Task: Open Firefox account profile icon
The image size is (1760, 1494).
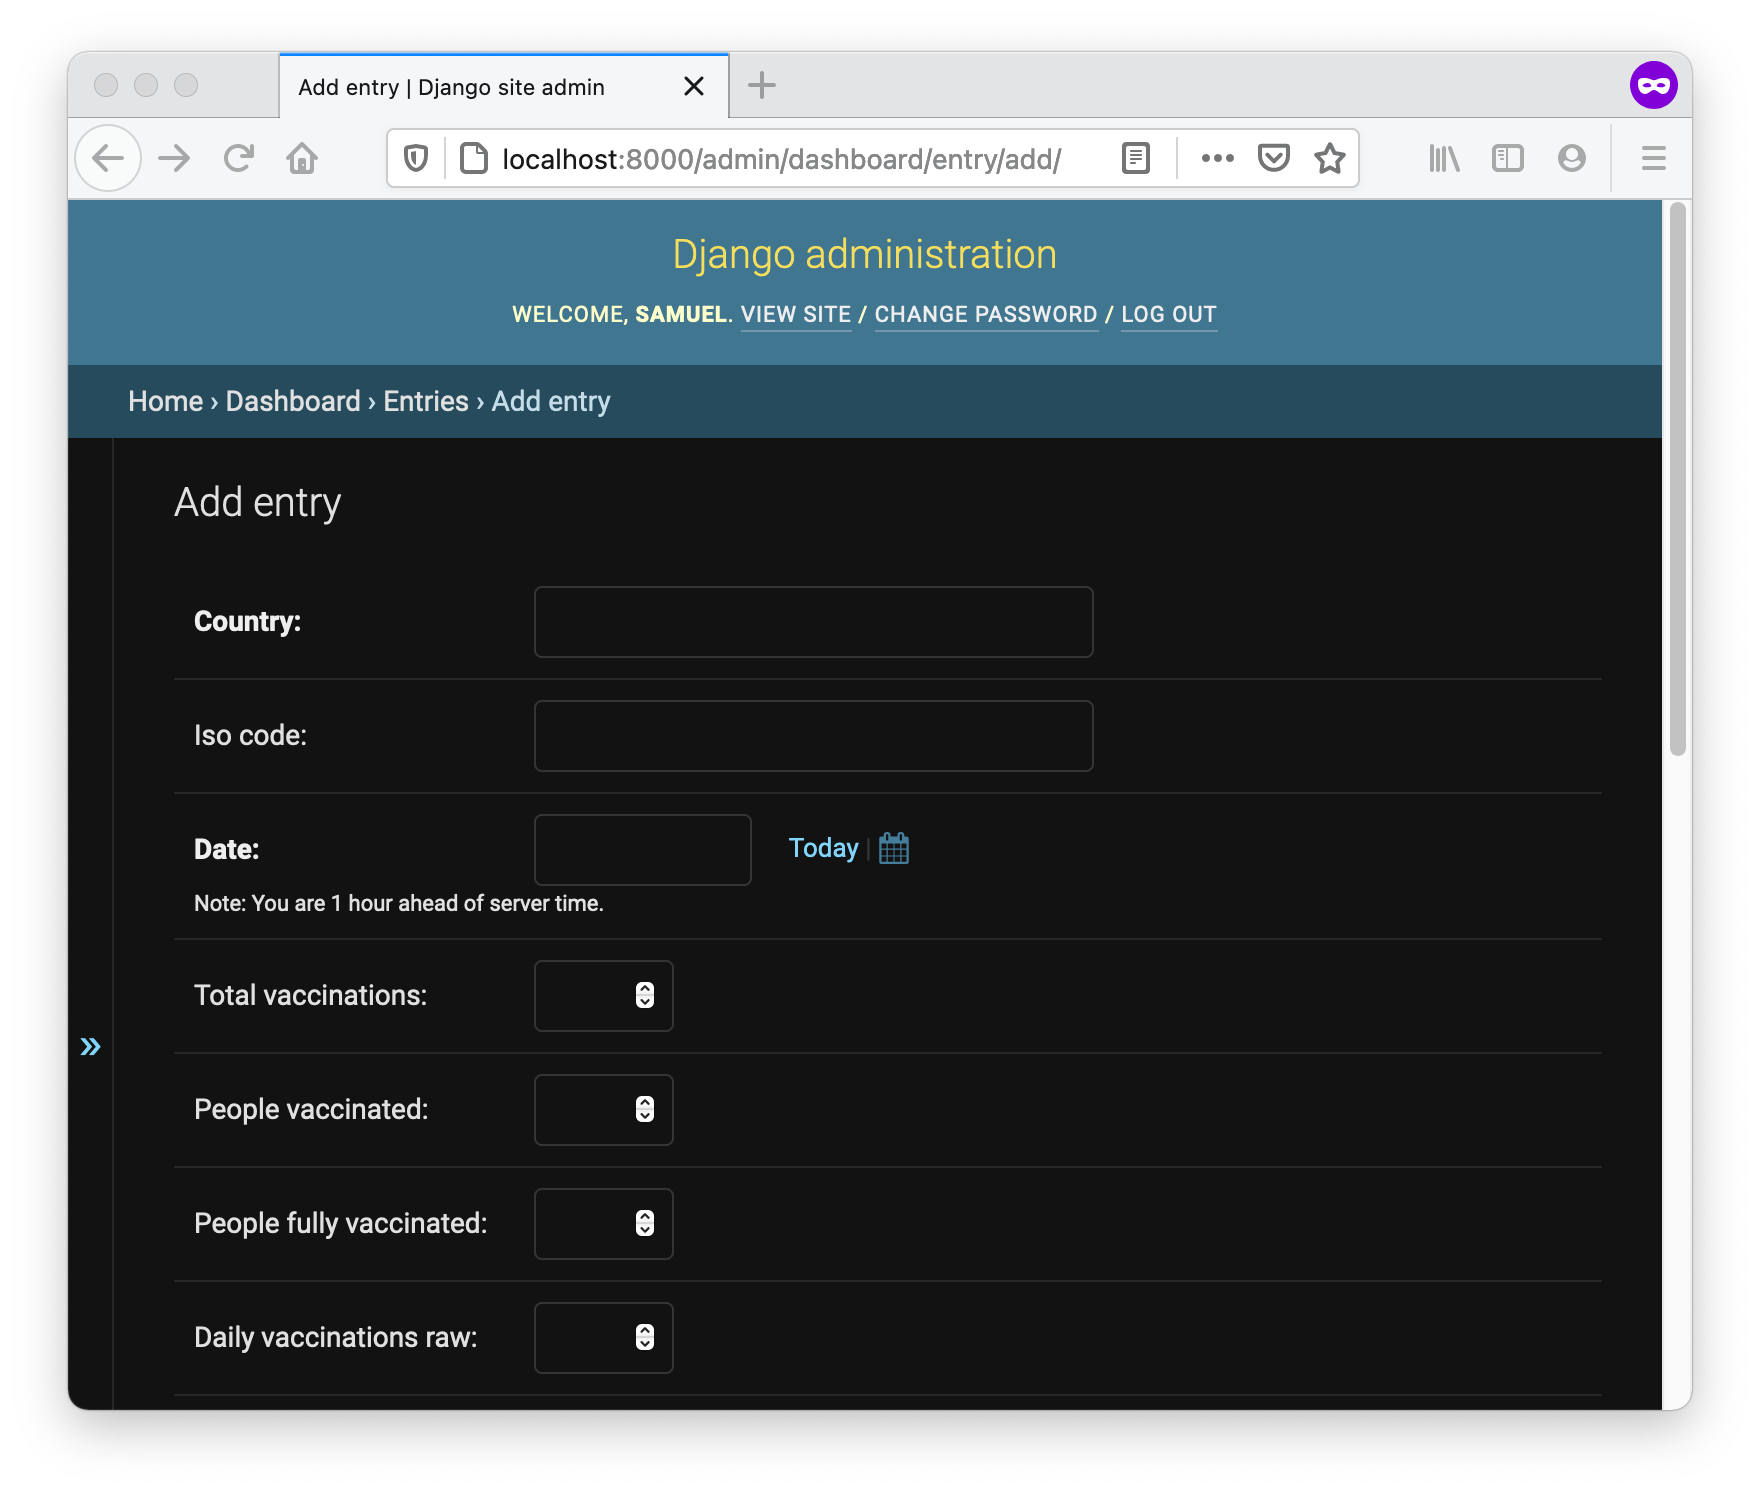Action: [1571, 158]
